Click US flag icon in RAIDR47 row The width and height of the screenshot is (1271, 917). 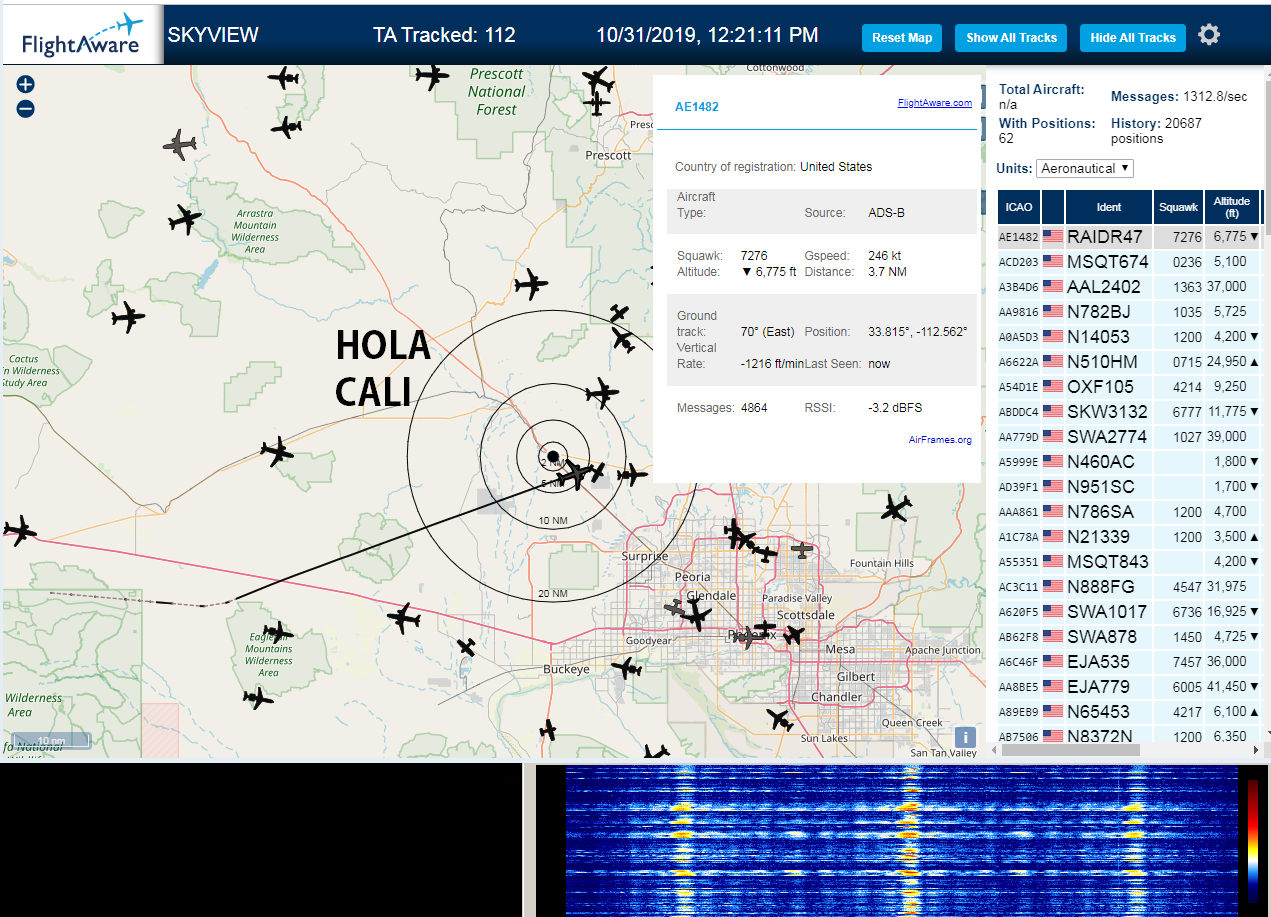(1053, 237)
